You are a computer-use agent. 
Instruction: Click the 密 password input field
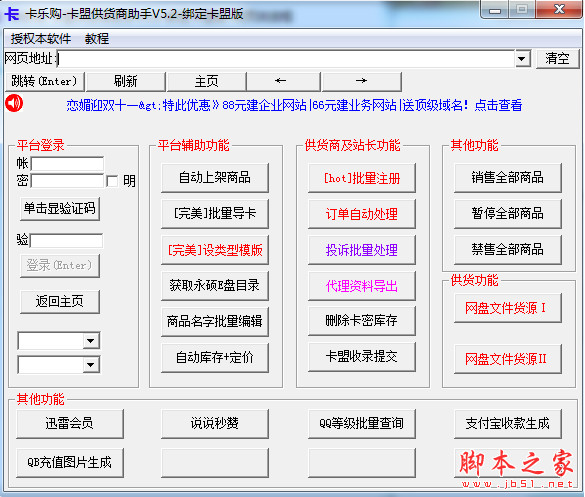[67, 181]
